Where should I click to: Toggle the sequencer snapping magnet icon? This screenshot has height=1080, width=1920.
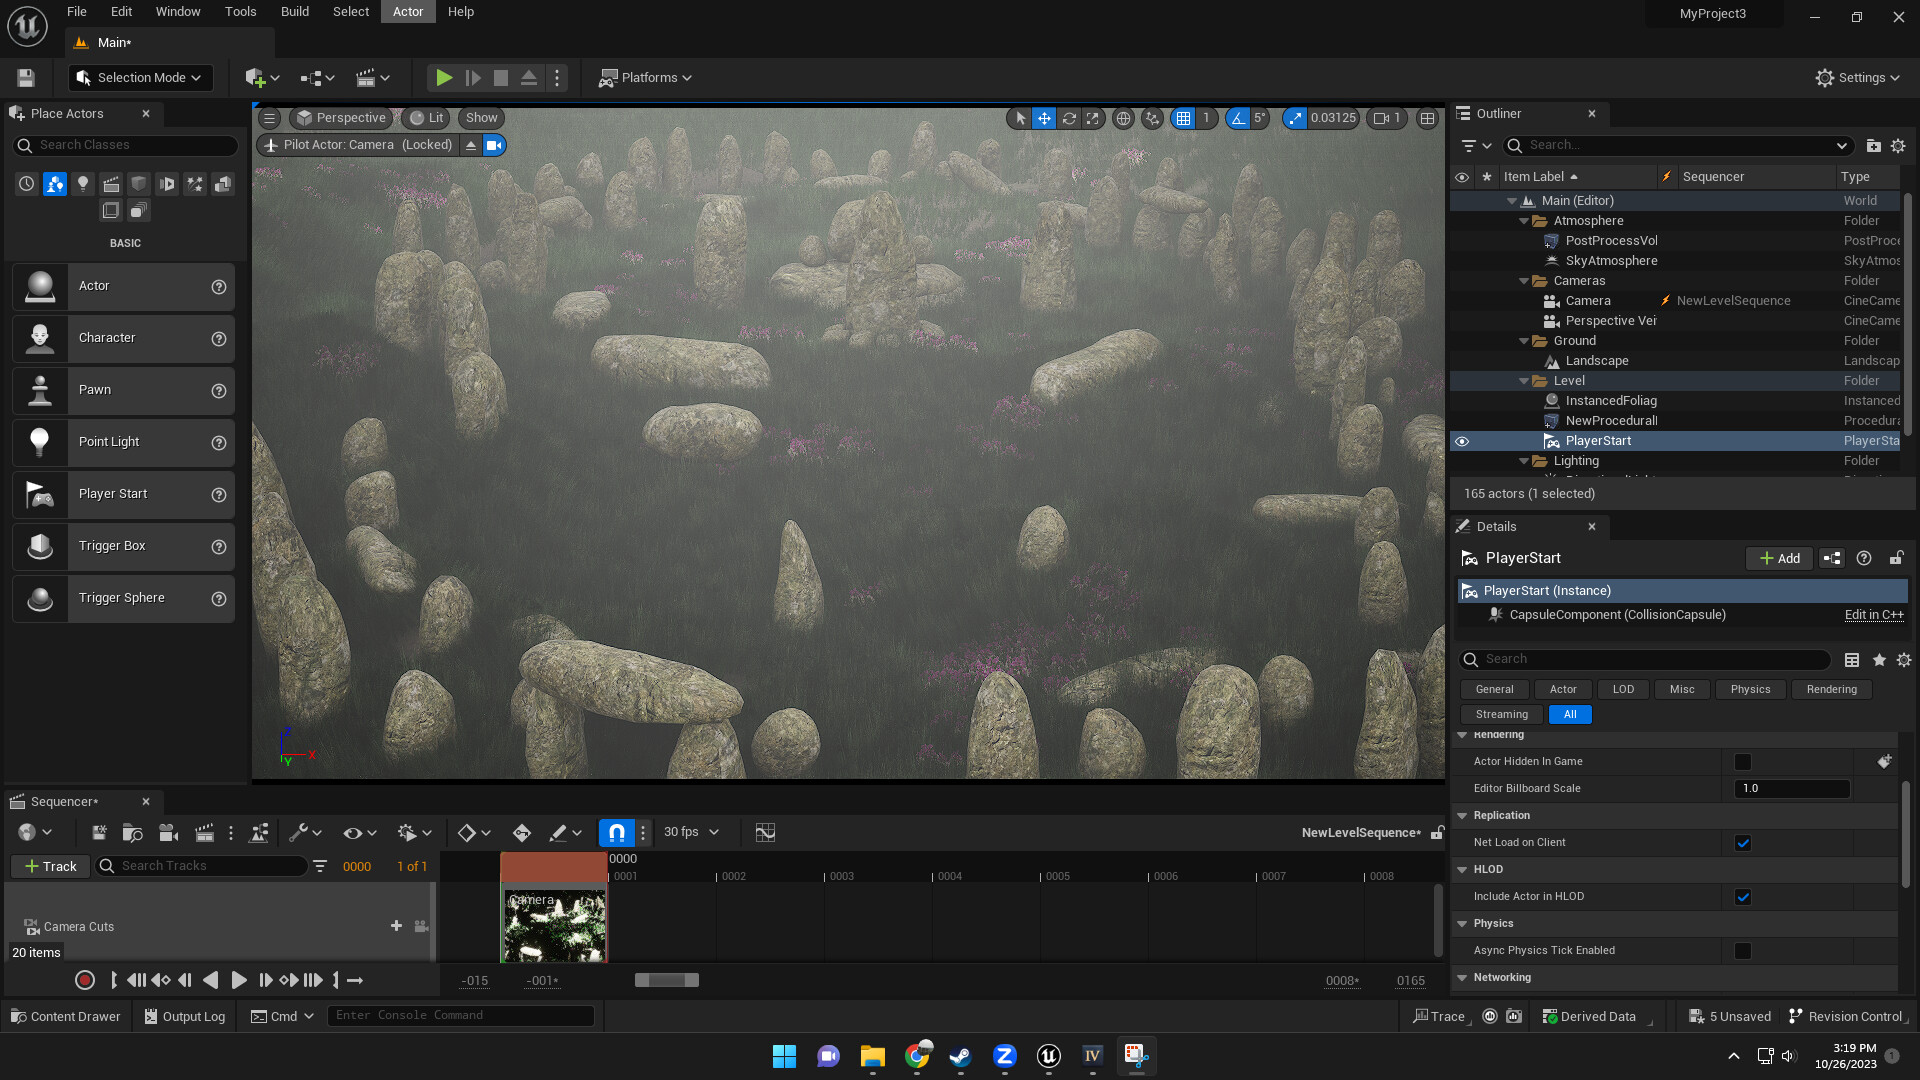point(617,833)
